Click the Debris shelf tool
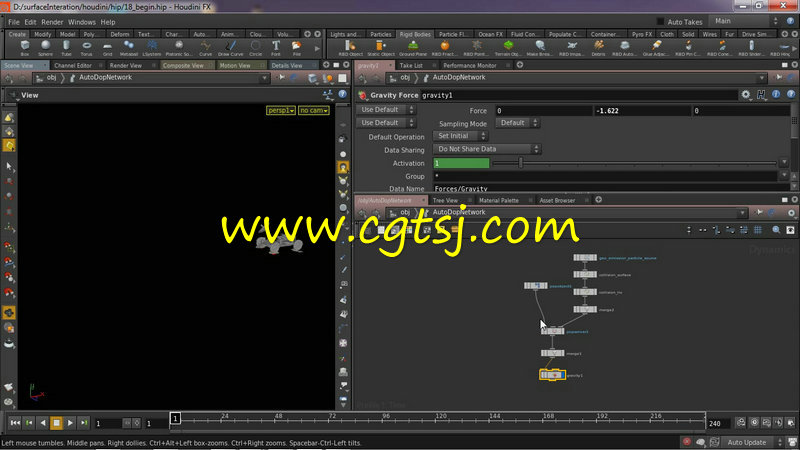Screen dimensions: 800x450 pyautogui.click(x=598, y=48)
